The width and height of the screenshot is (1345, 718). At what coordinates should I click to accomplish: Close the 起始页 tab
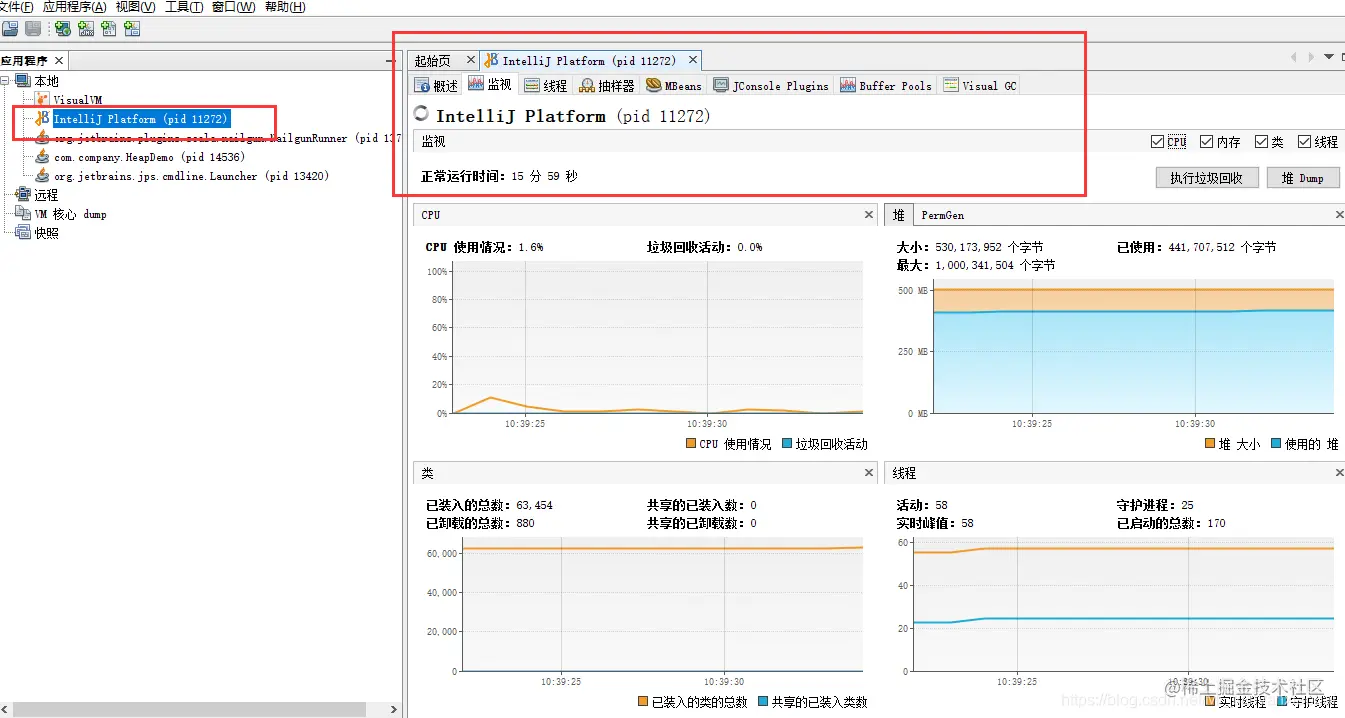[471, 60]
